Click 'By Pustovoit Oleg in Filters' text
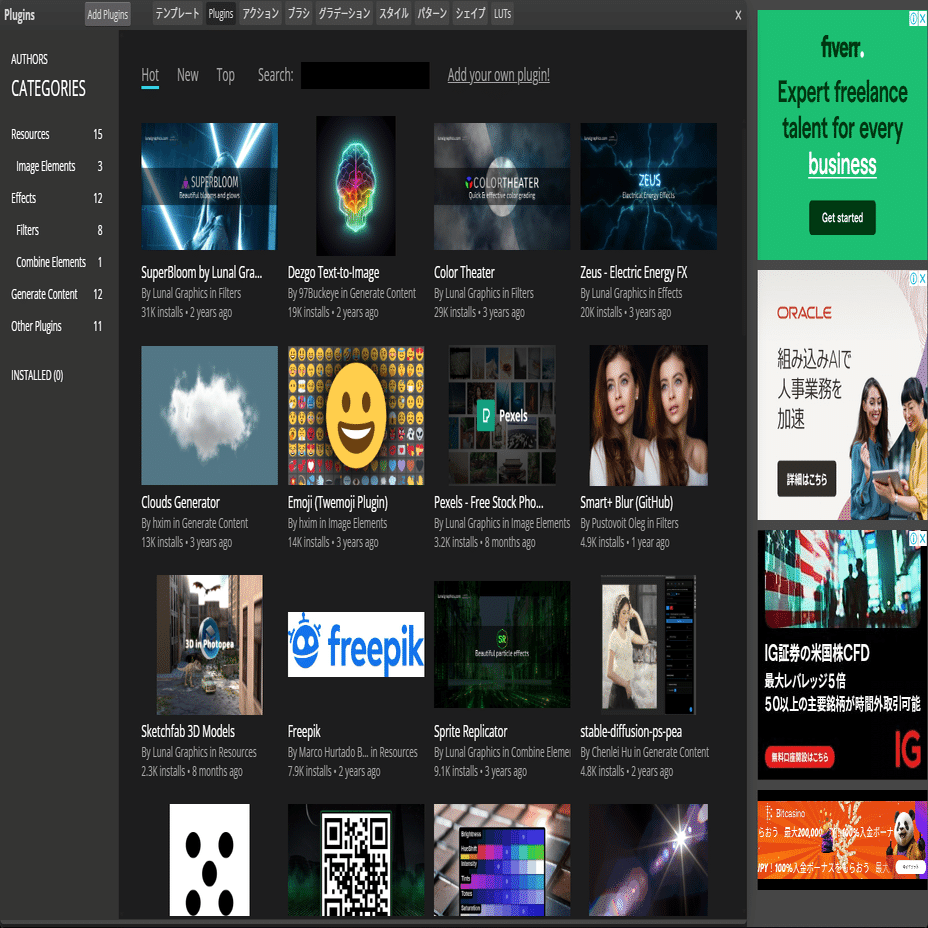The image size is (928, 928). (x=629, y=523)
